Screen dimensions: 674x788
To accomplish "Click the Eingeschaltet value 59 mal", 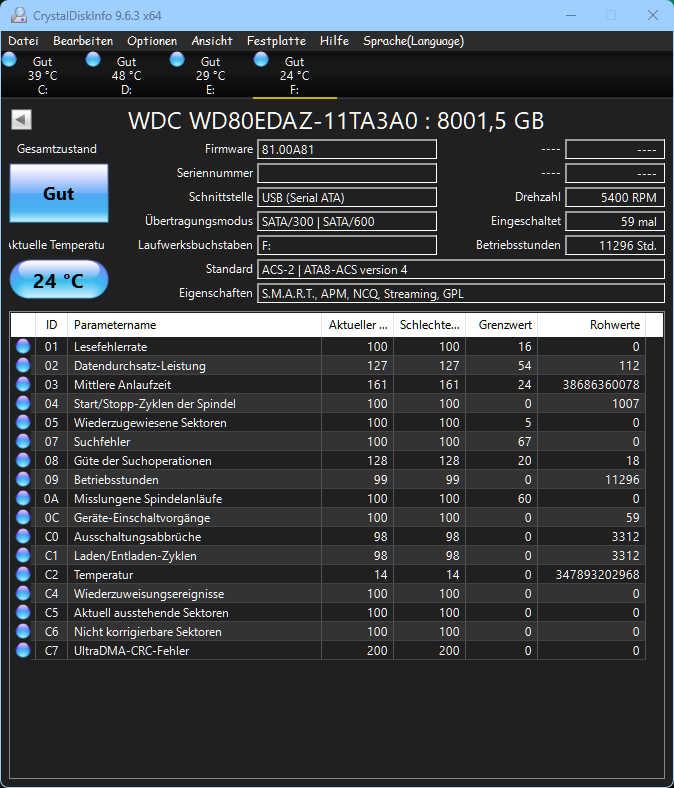I will (615, 222).
